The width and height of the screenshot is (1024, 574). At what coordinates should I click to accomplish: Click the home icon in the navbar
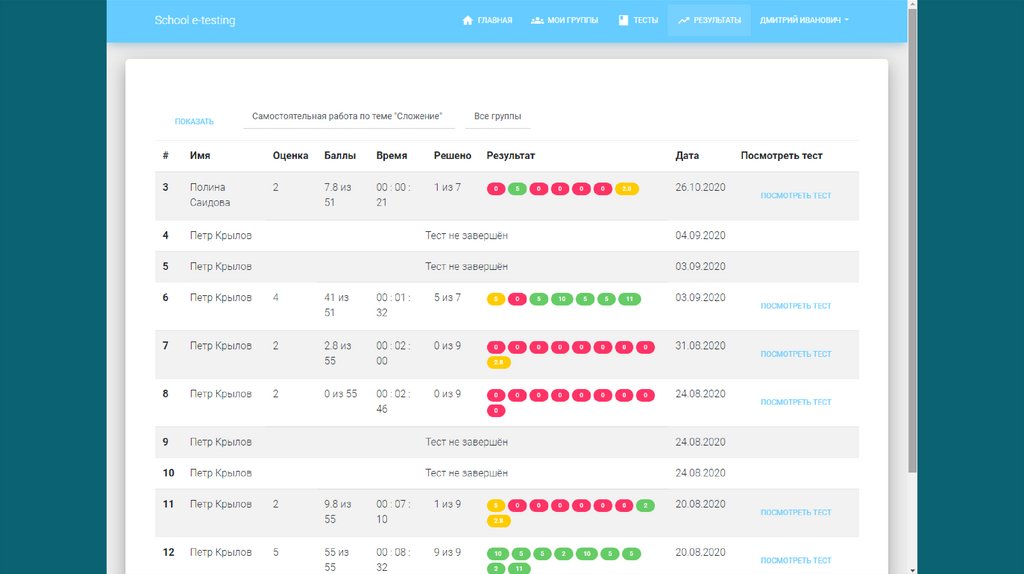click(x=467, y=20)
